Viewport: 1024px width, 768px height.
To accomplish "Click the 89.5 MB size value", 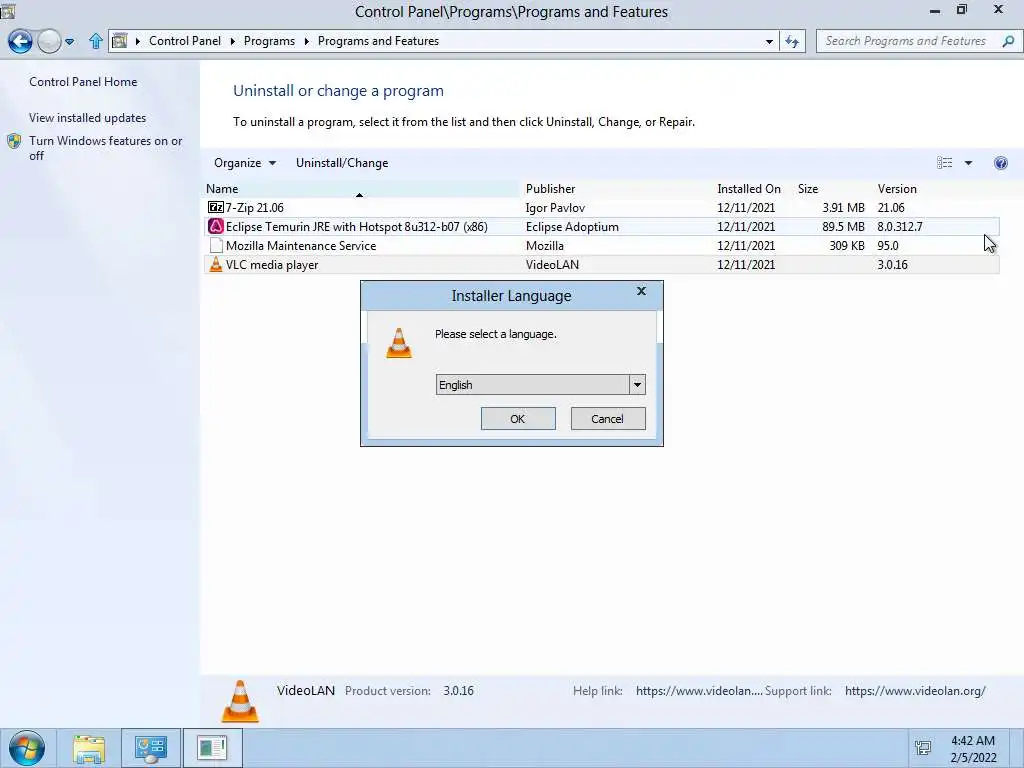I will (843, 227).
